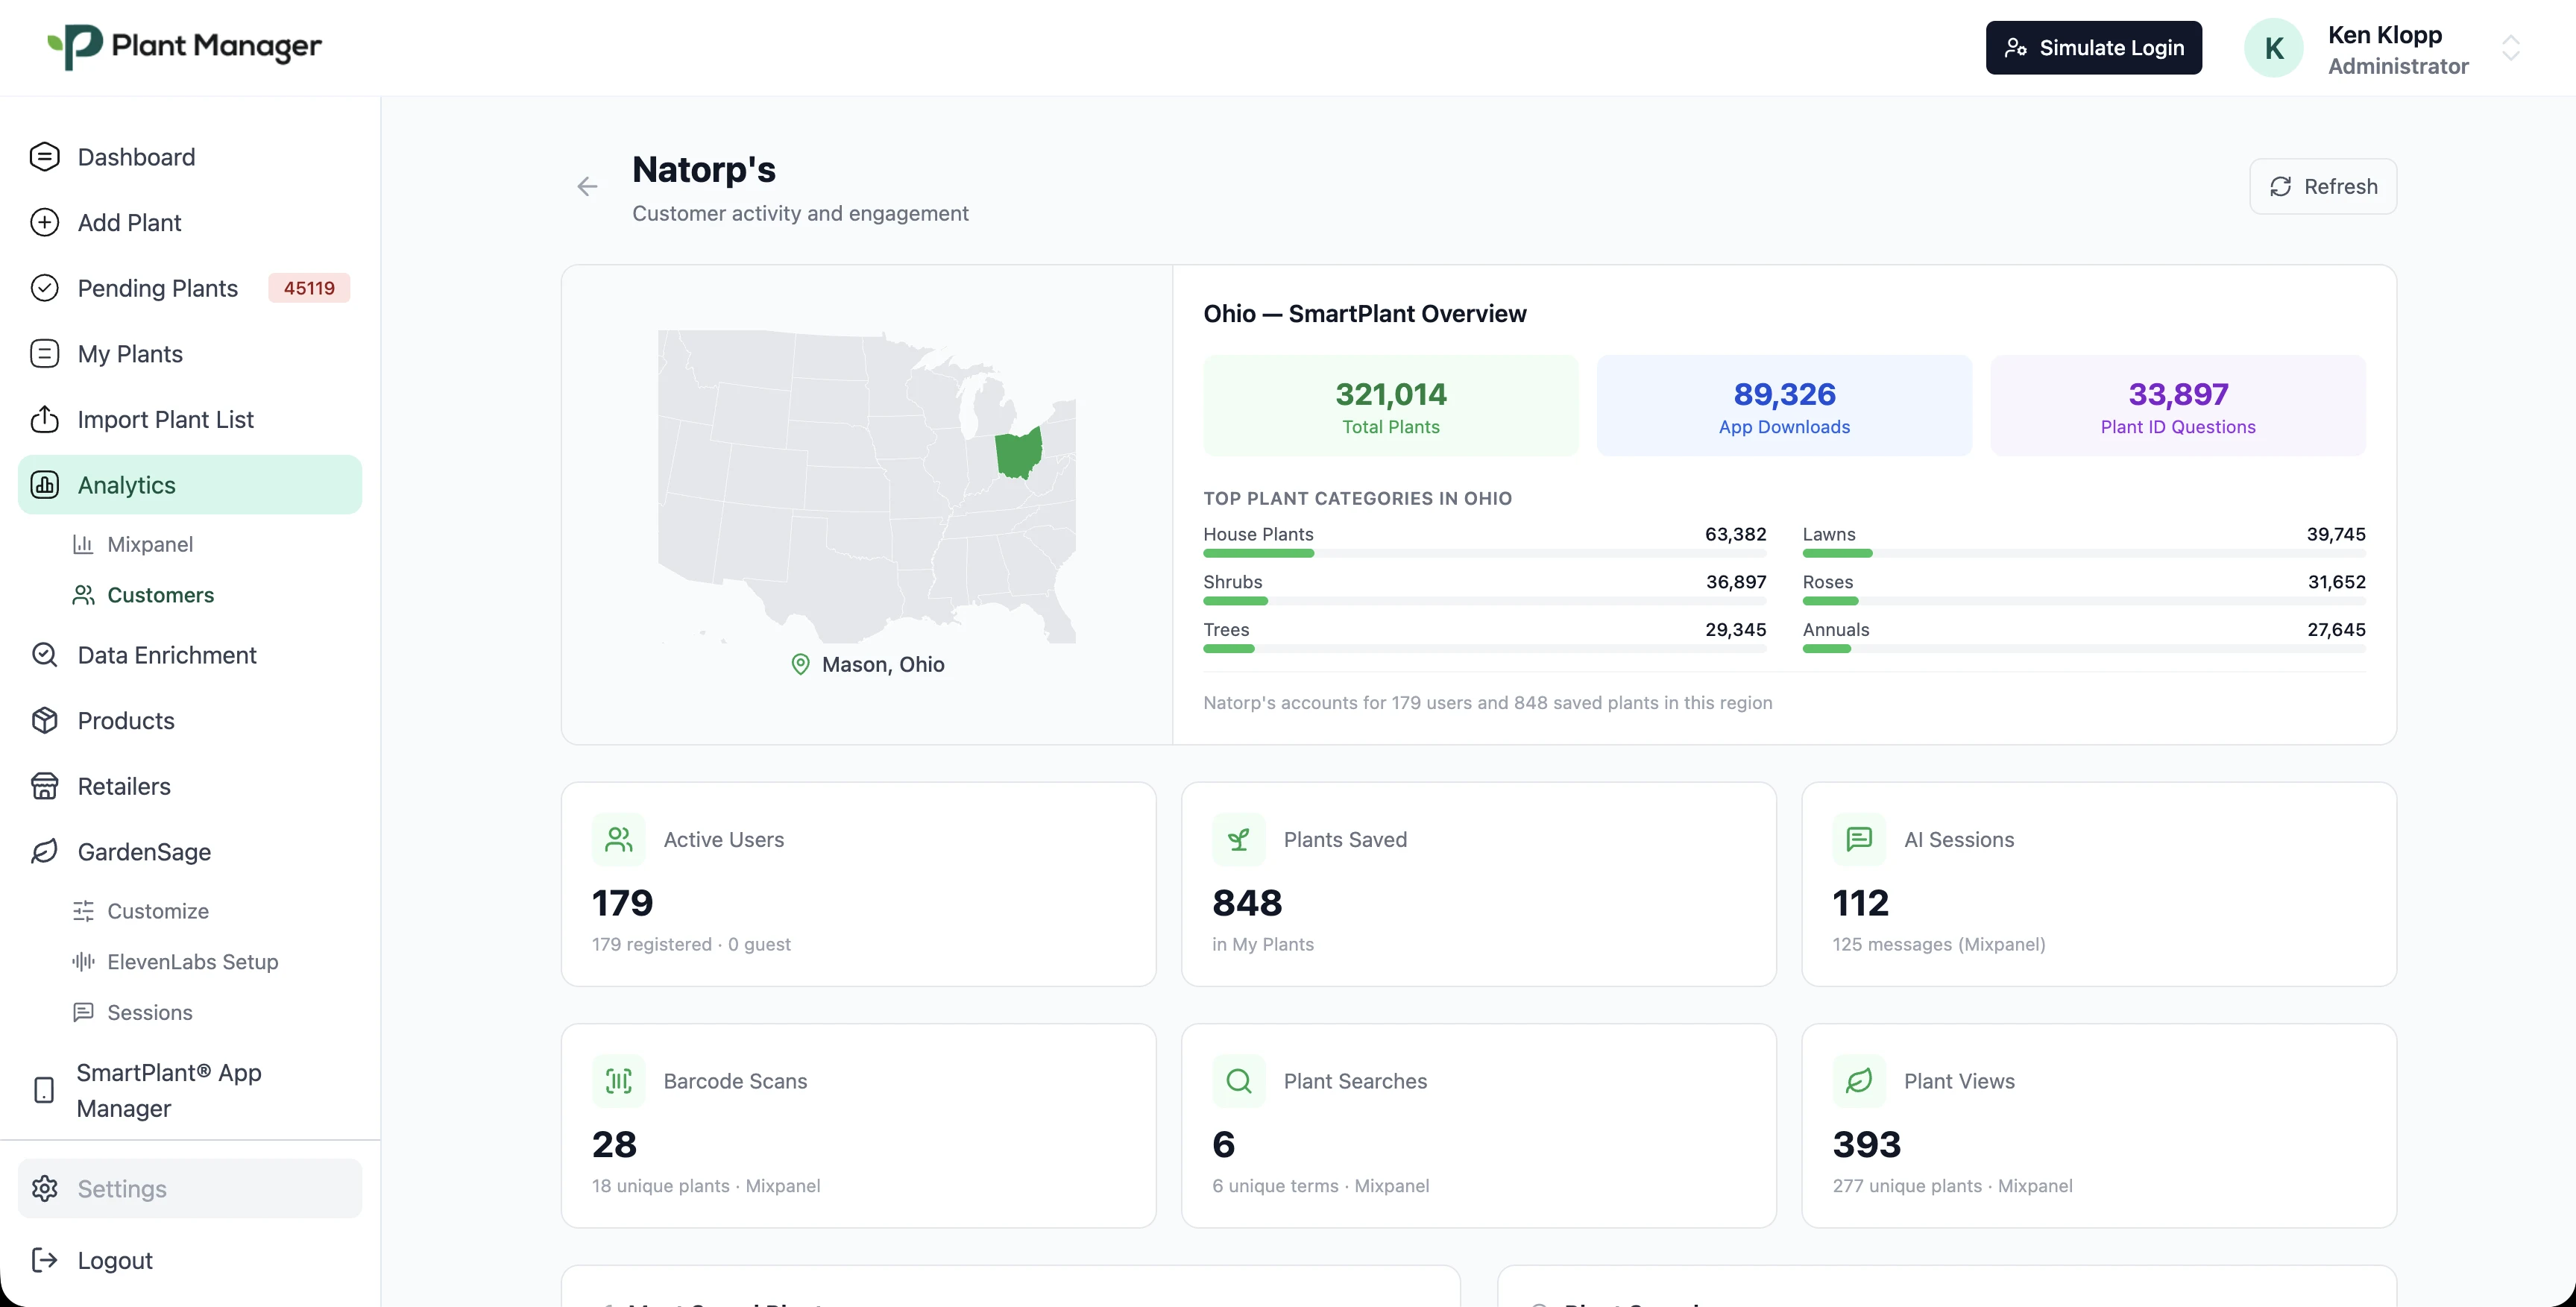Open the Add Plant page
The width and height of the screenshot is (2576, 1307).
tap(190, 222)
